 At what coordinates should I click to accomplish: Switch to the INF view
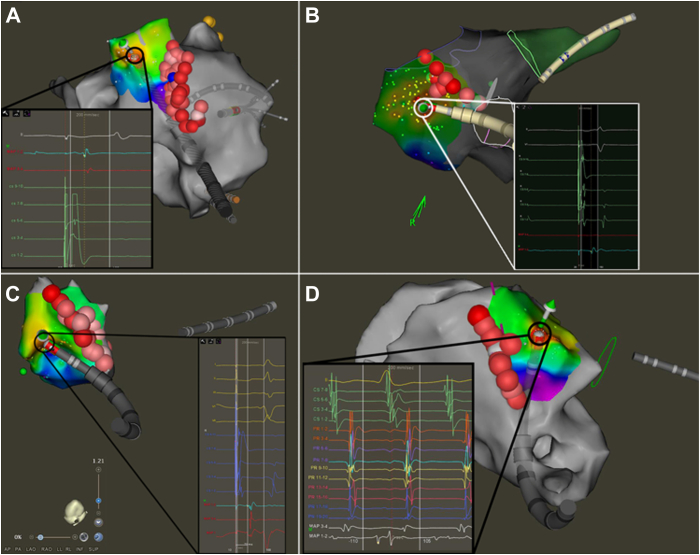tap(79, 549)
